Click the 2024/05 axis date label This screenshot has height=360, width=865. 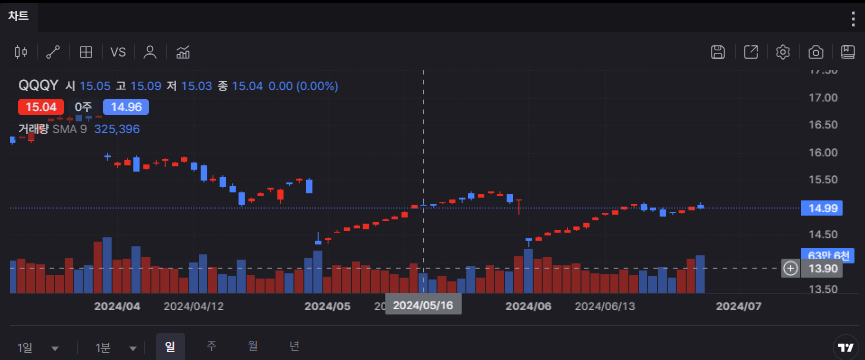328,306
